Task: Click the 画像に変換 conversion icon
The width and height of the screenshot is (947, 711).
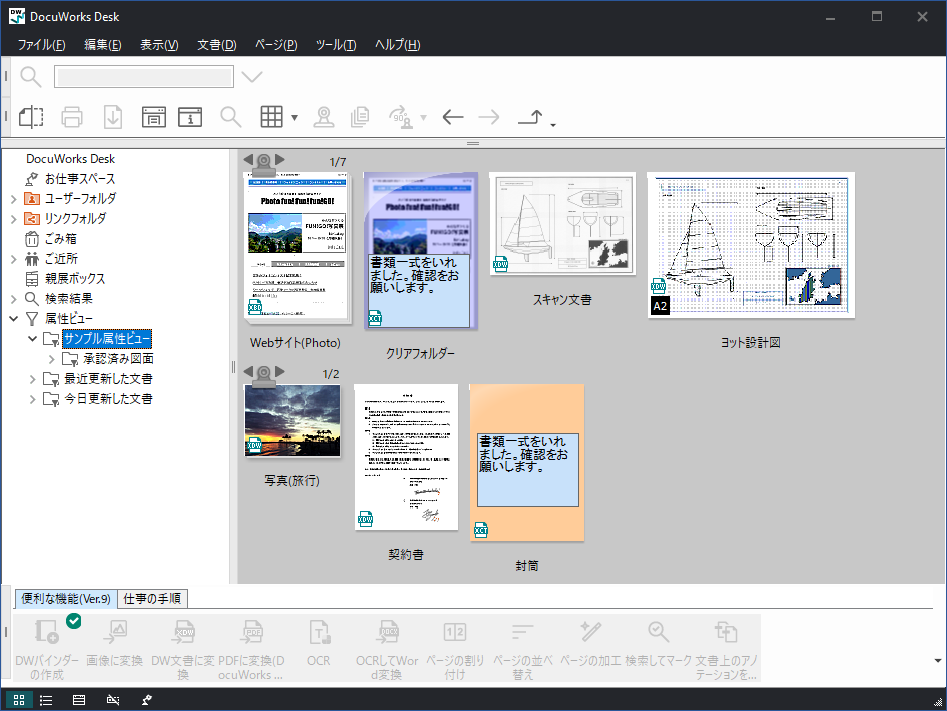Action: click(116, 632)
